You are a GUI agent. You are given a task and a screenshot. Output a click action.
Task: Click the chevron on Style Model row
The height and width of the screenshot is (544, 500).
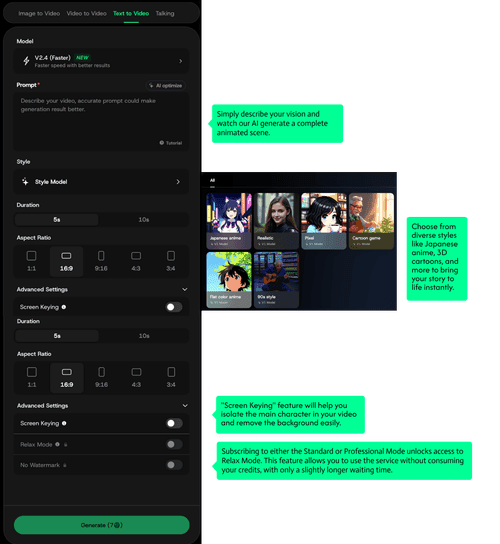click(x=178, y=182)
